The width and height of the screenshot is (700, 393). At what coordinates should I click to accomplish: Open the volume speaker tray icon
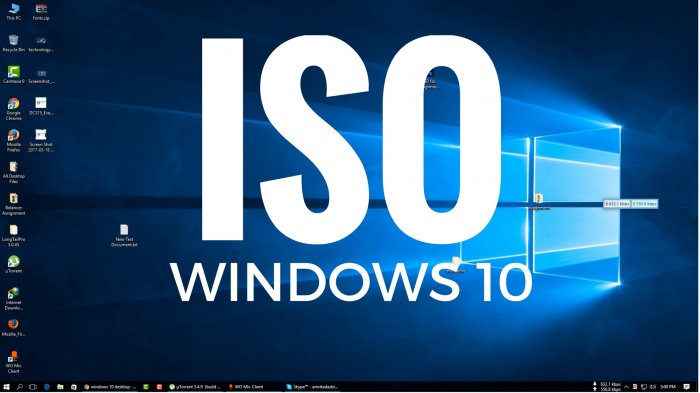point(653,387)
